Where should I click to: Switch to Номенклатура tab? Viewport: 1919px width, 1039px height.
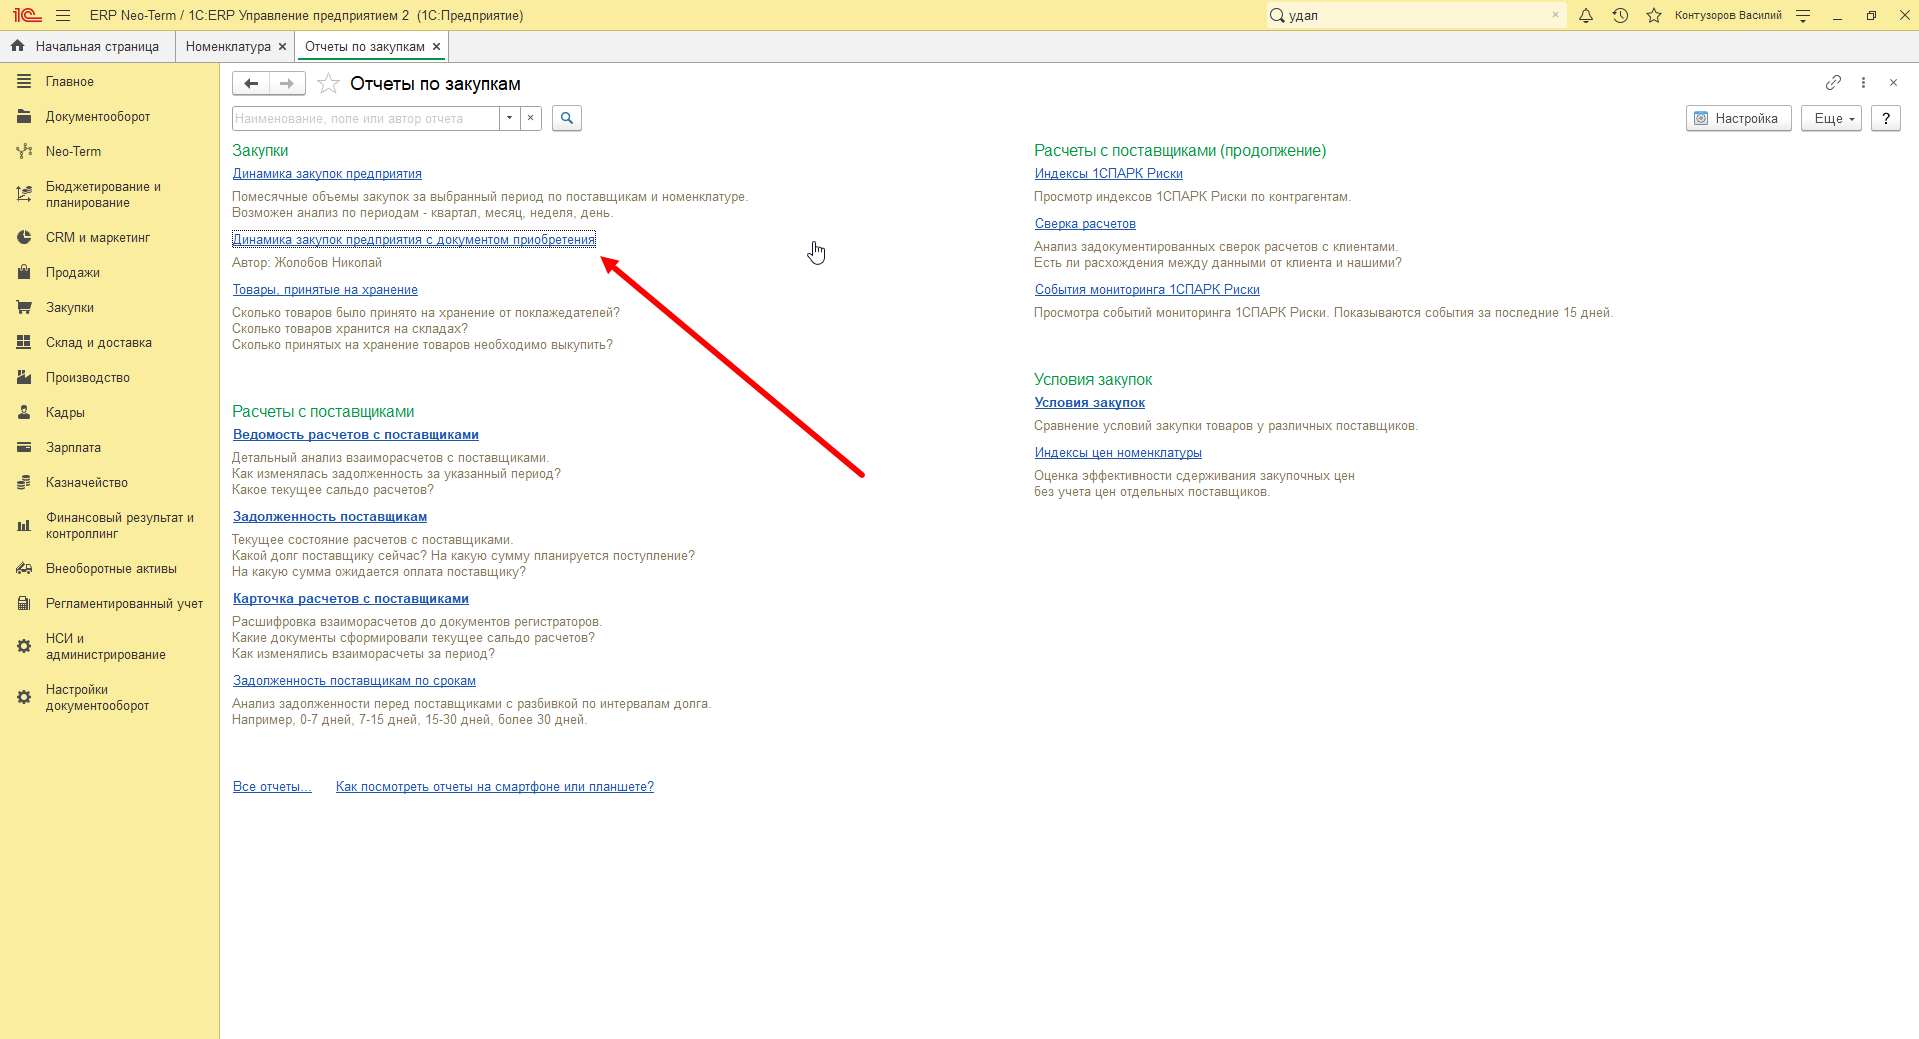tap(228, 47)
